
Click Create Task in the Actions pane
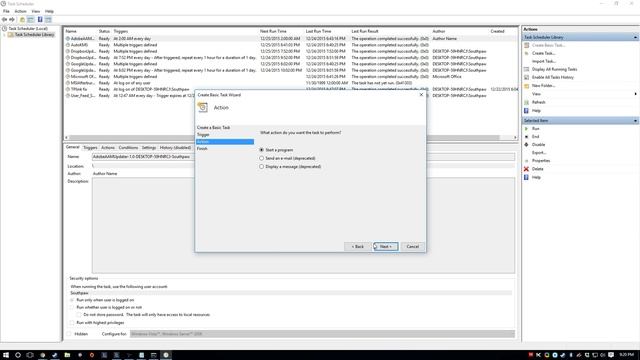tap(543, 53)
